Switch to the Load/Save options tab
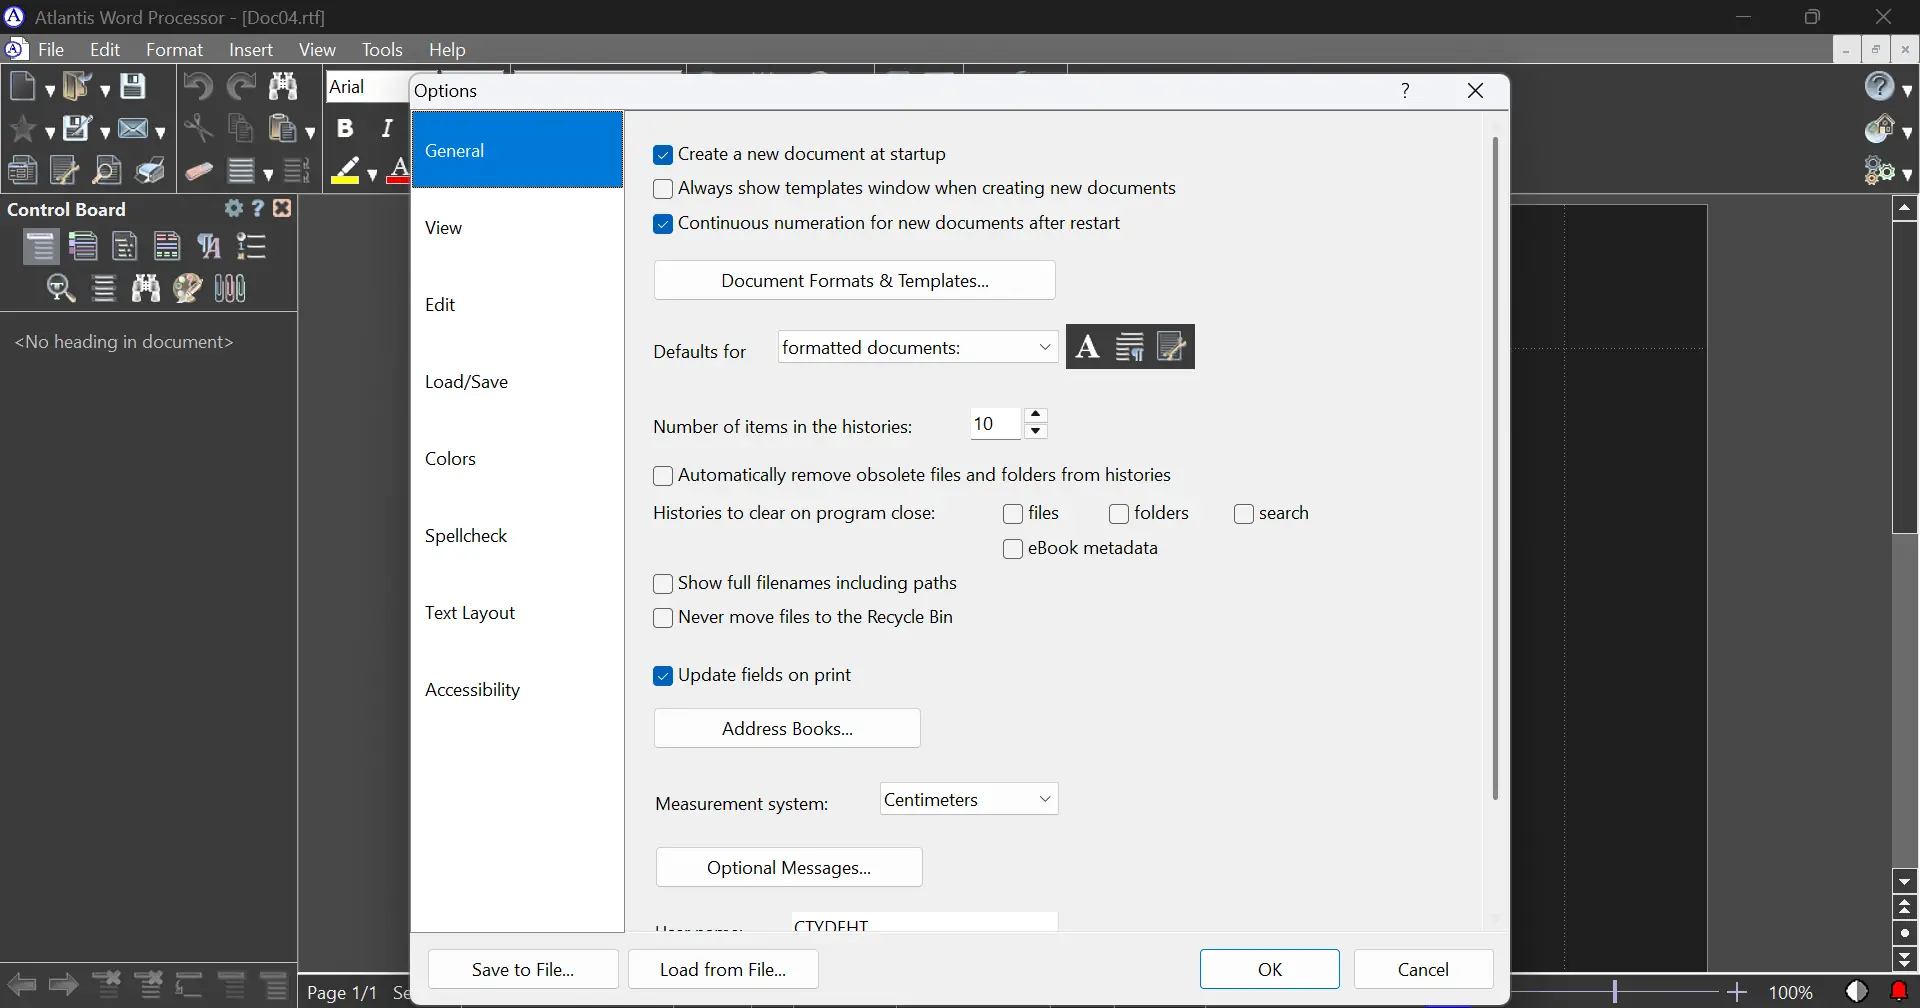This screenshot has height=1008, width=1920. point(517,382)
